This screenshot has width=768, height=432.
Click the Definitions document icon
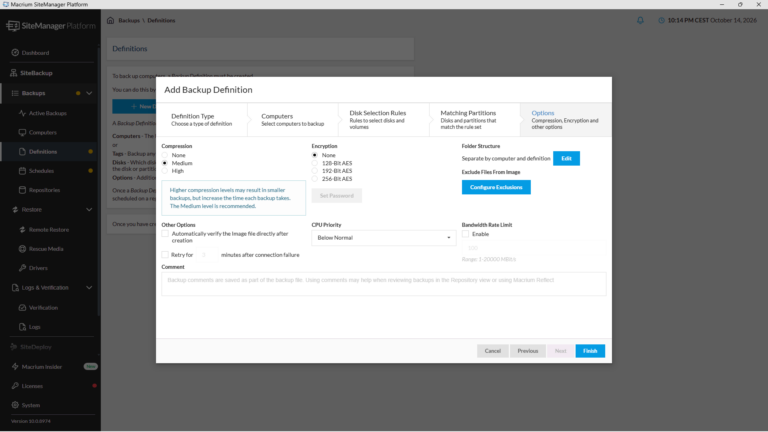[x=22, y=151]
